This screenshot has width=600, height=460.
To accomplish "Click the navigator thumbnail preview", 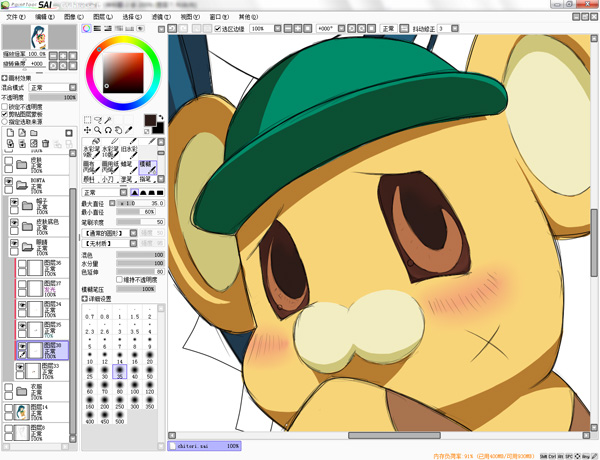I will click(x=40, y=36).
